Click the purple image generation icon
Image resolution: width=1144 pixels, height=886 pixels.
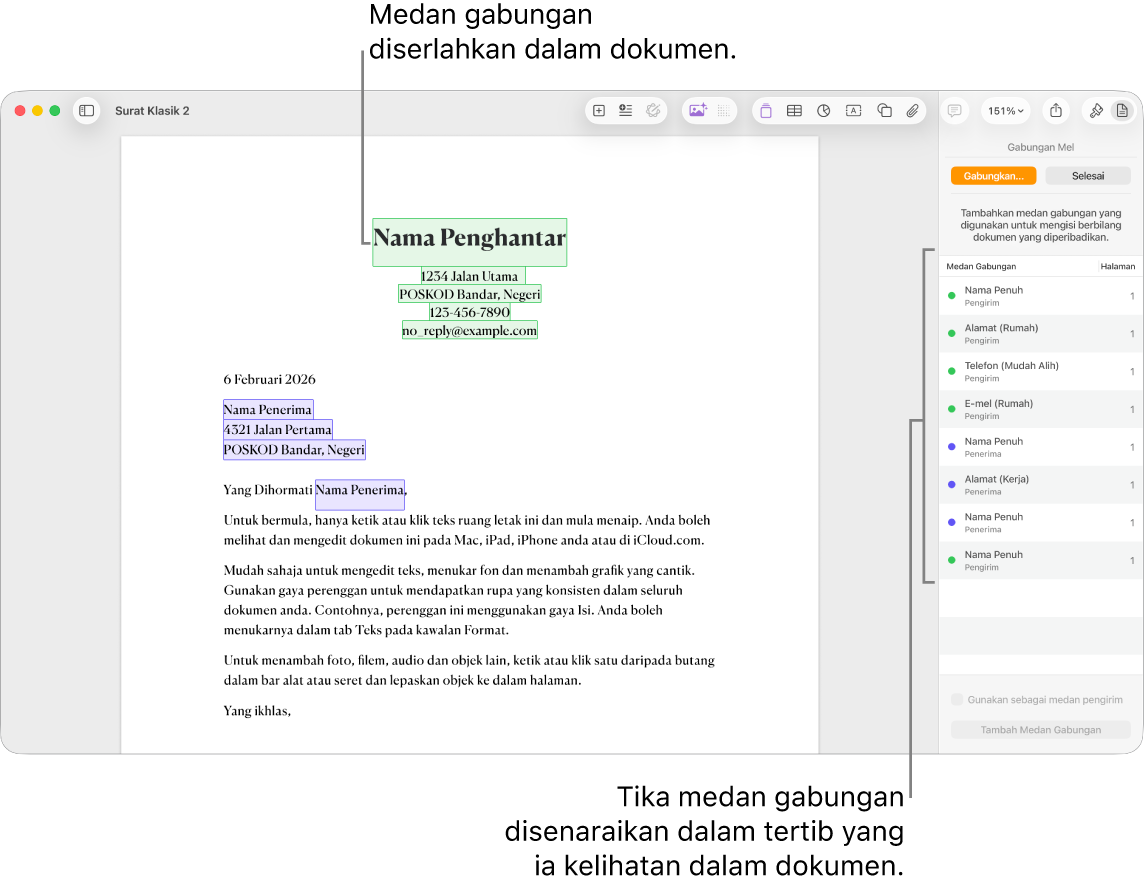point(697,111)
